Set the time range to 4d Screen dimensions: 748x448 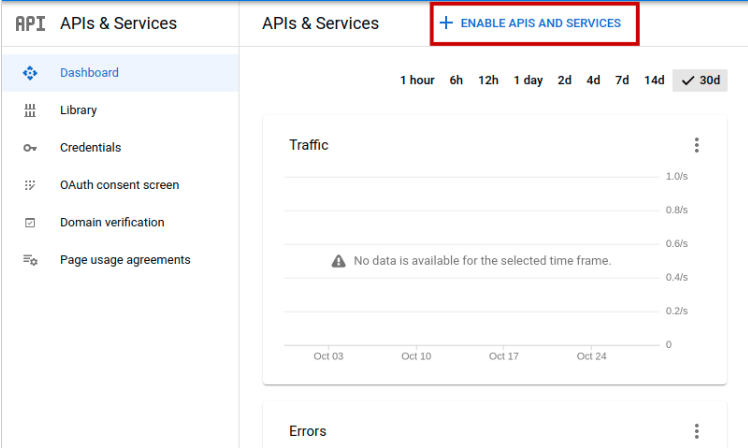click(x=593, y=80)
